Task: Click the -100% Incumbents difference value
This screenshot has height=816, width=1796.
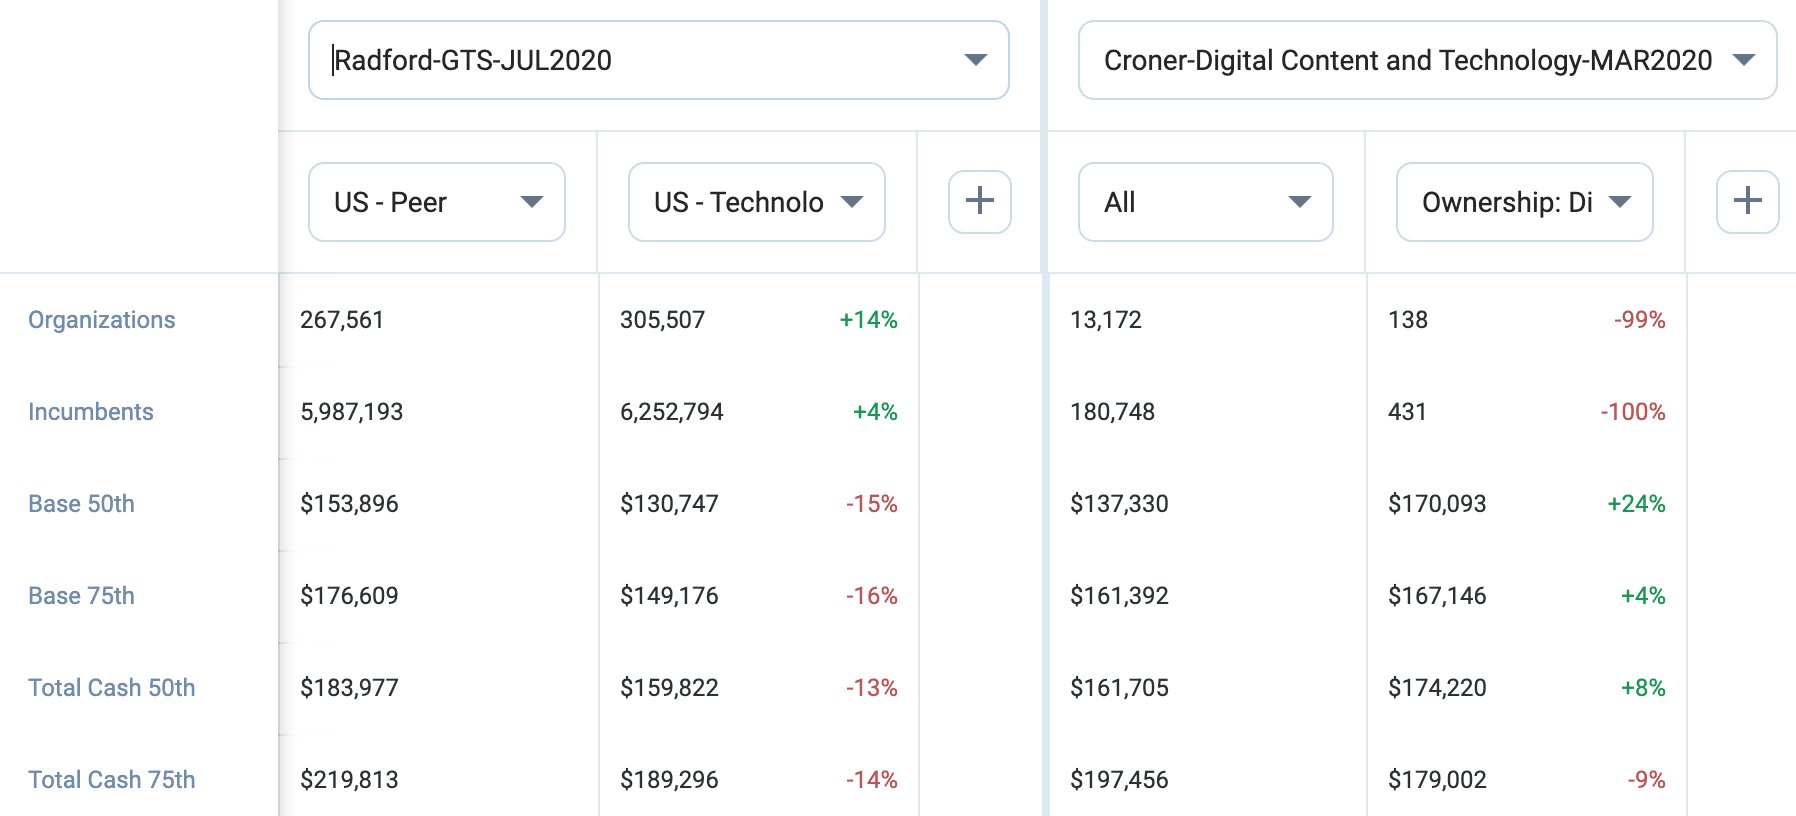Action: 1632,412
